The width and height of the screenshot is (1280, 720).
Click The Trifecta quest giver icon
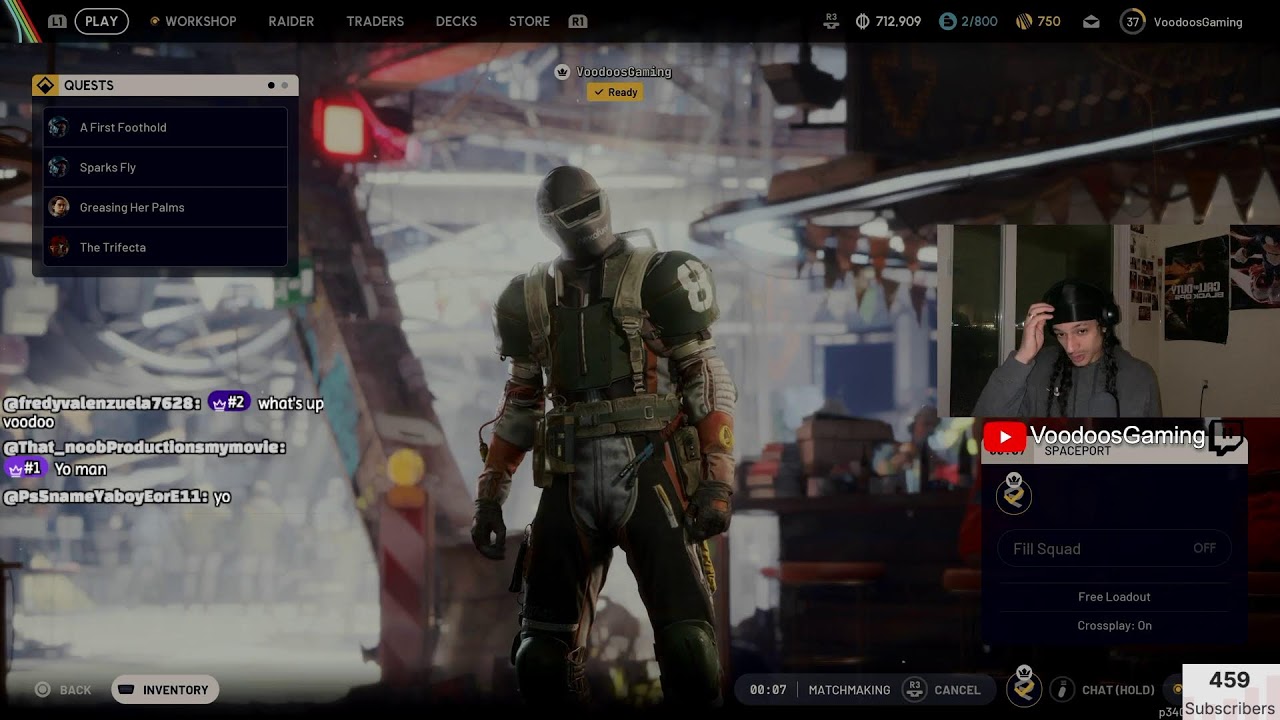tap(59, 247)
